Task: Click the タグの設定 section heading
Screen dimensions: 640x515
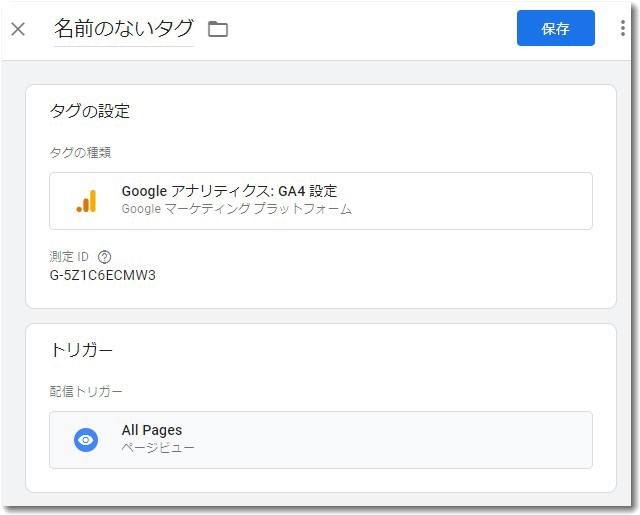Action: point(90,111)
